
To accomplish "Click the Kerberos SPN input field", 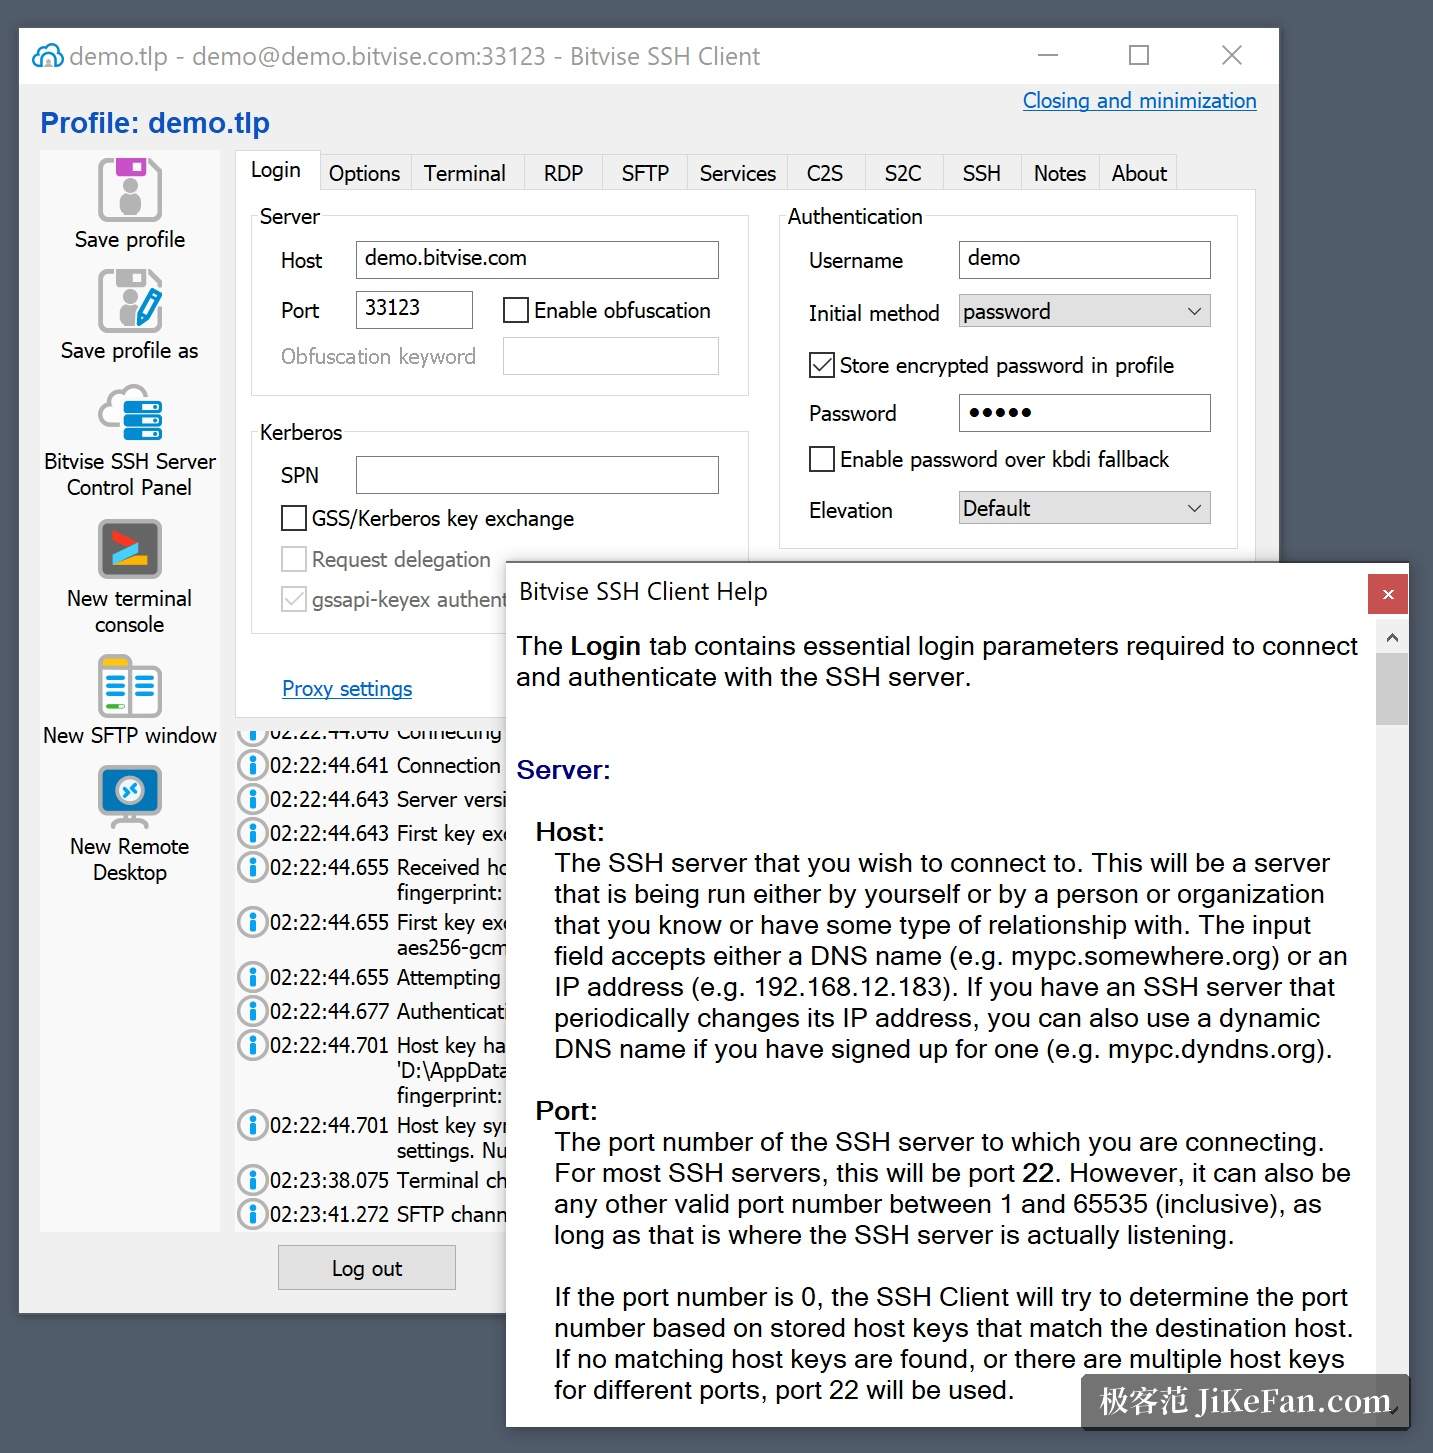I will [537, 475].
